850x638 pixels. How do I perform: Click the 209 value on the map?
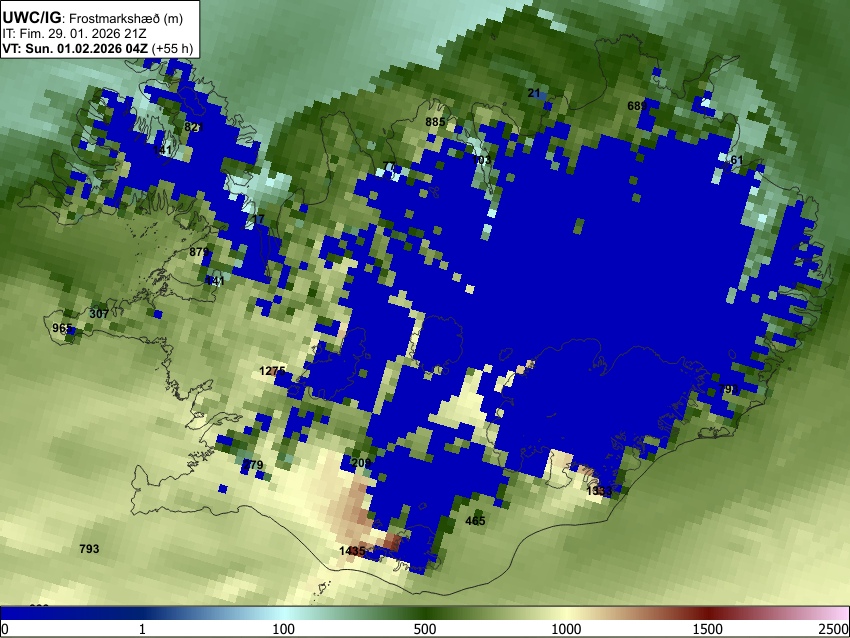point(362,463)
